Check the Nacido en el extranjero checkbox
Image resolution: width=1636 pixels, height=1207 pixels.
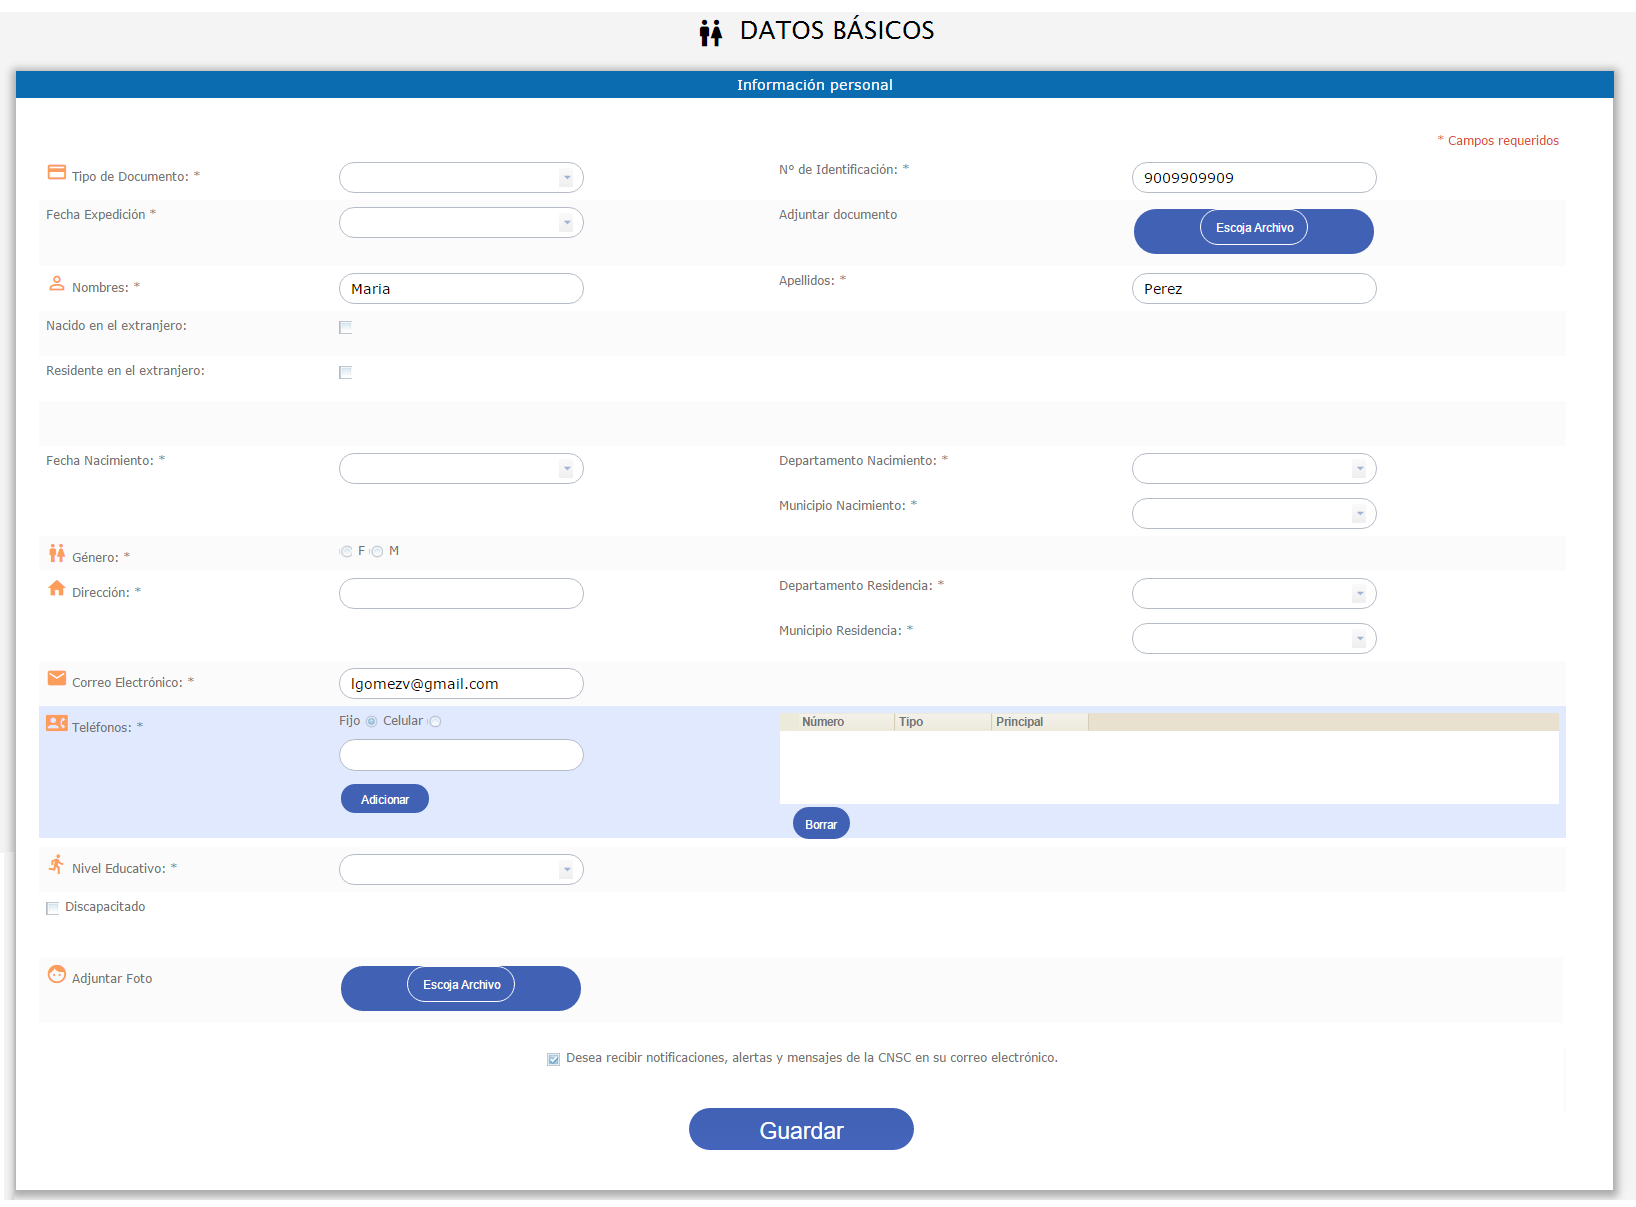[346, 328]
